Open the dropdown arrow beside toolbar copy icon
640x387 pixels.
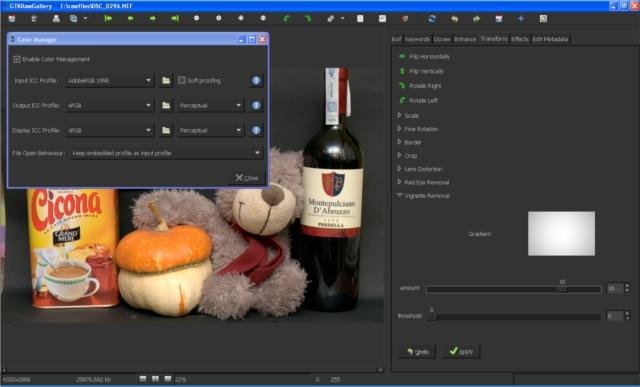tap(85, 19)
